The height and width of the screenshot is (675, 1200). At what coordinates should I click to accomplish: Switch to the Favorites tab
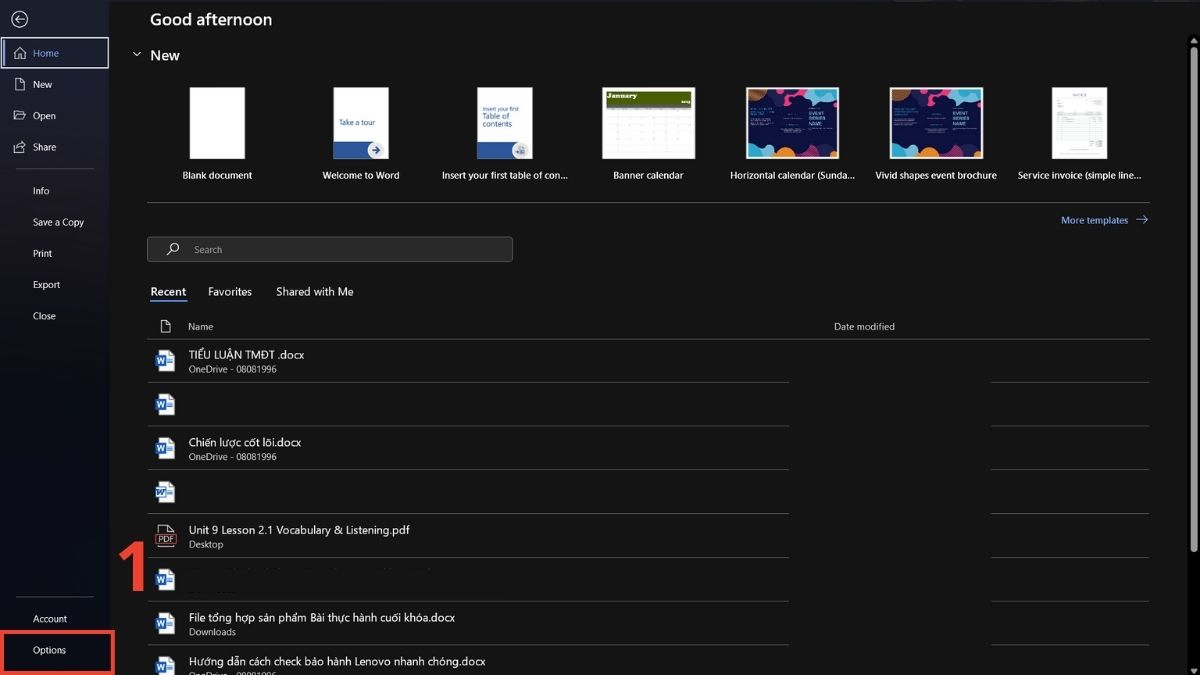coord(229,291)
